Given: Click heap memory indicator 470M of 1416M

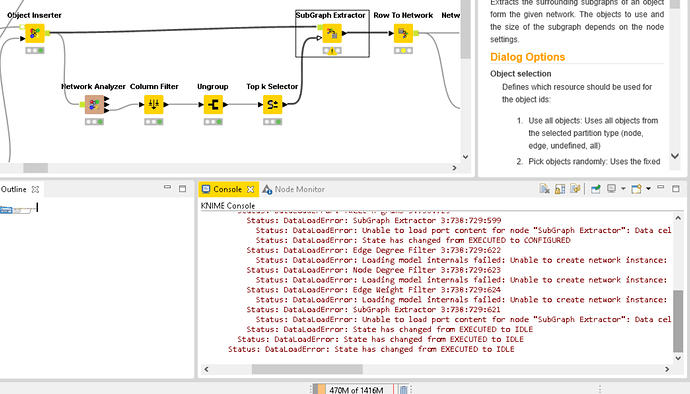Looking at the screenshot, I should [x=356, y=390].
